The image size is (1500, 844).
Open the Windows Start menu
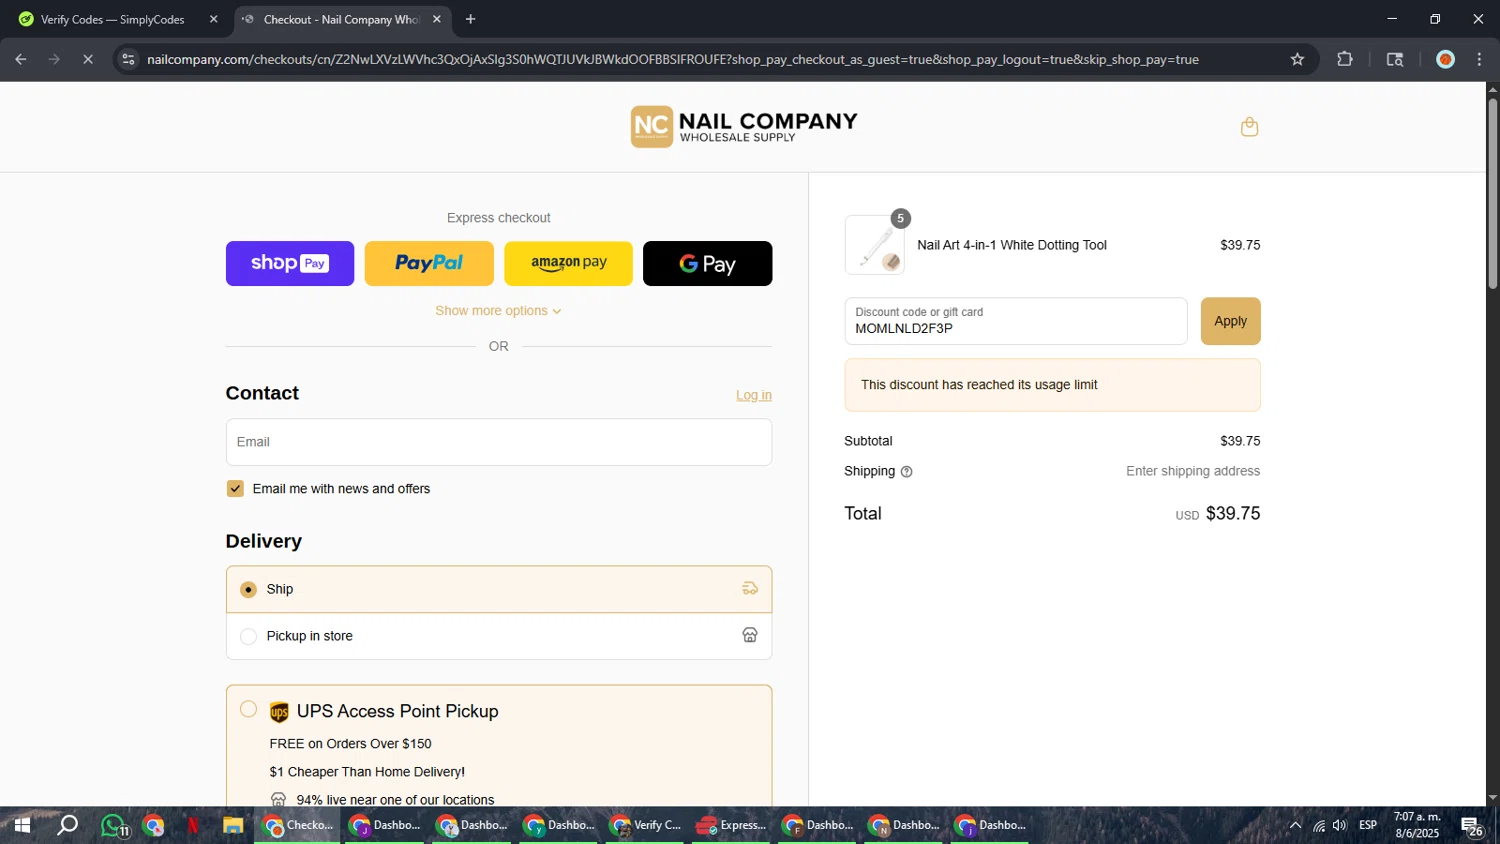click(22, 826)
